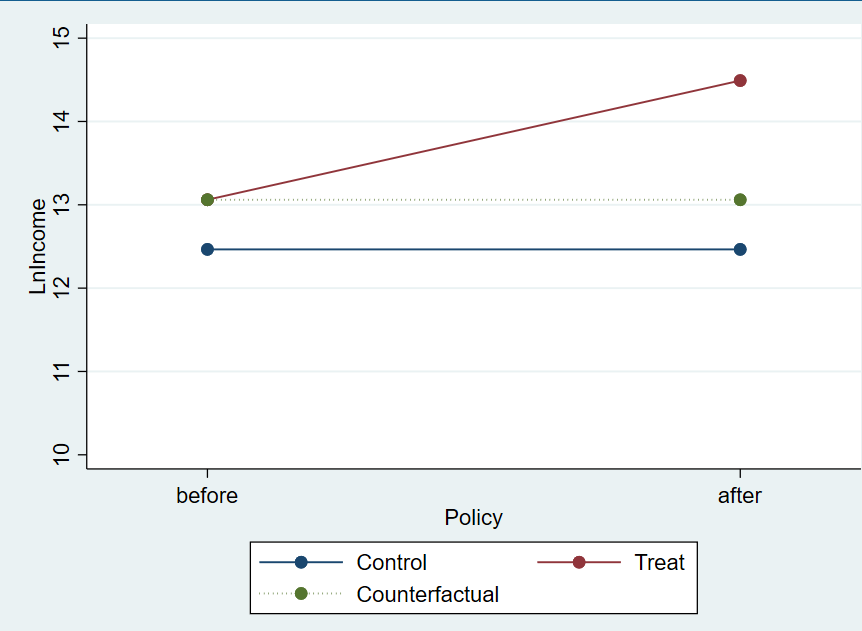Click the "LnIncome" y-axis title

click(x=38, y=246)
